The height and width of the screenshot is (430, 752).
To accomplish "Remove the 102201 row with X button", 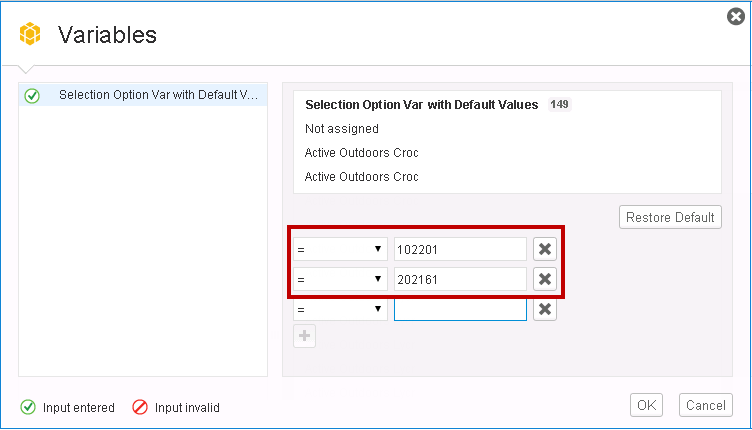I will pos(545,249).
